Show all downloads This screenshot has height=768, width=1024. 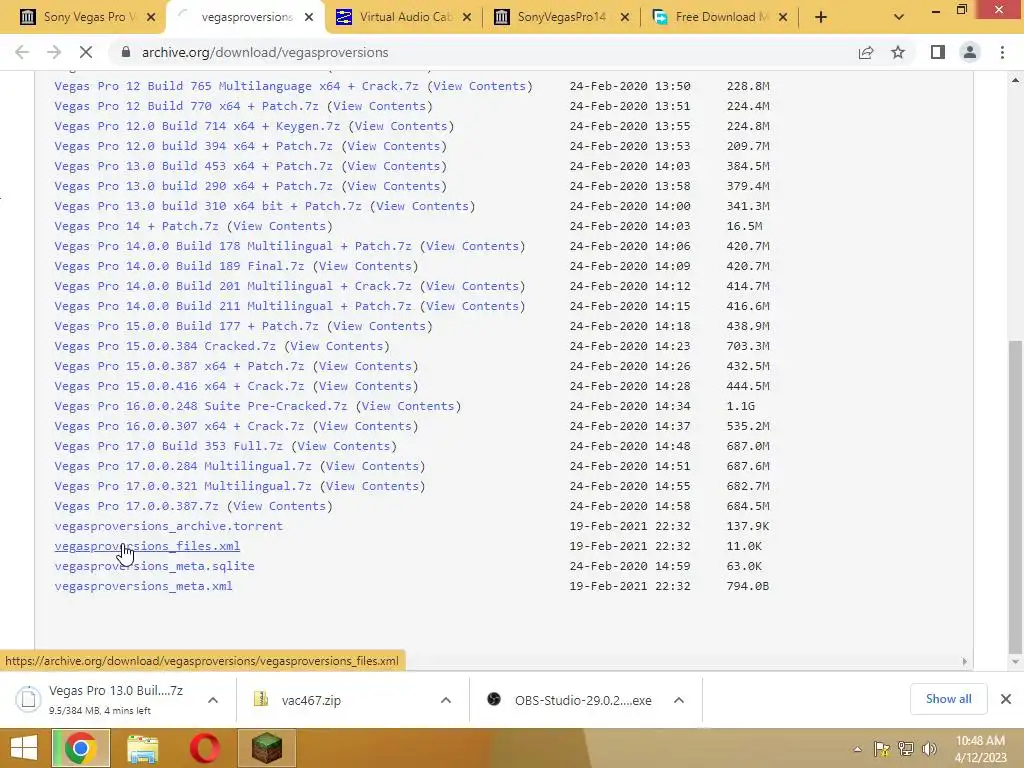948,699
